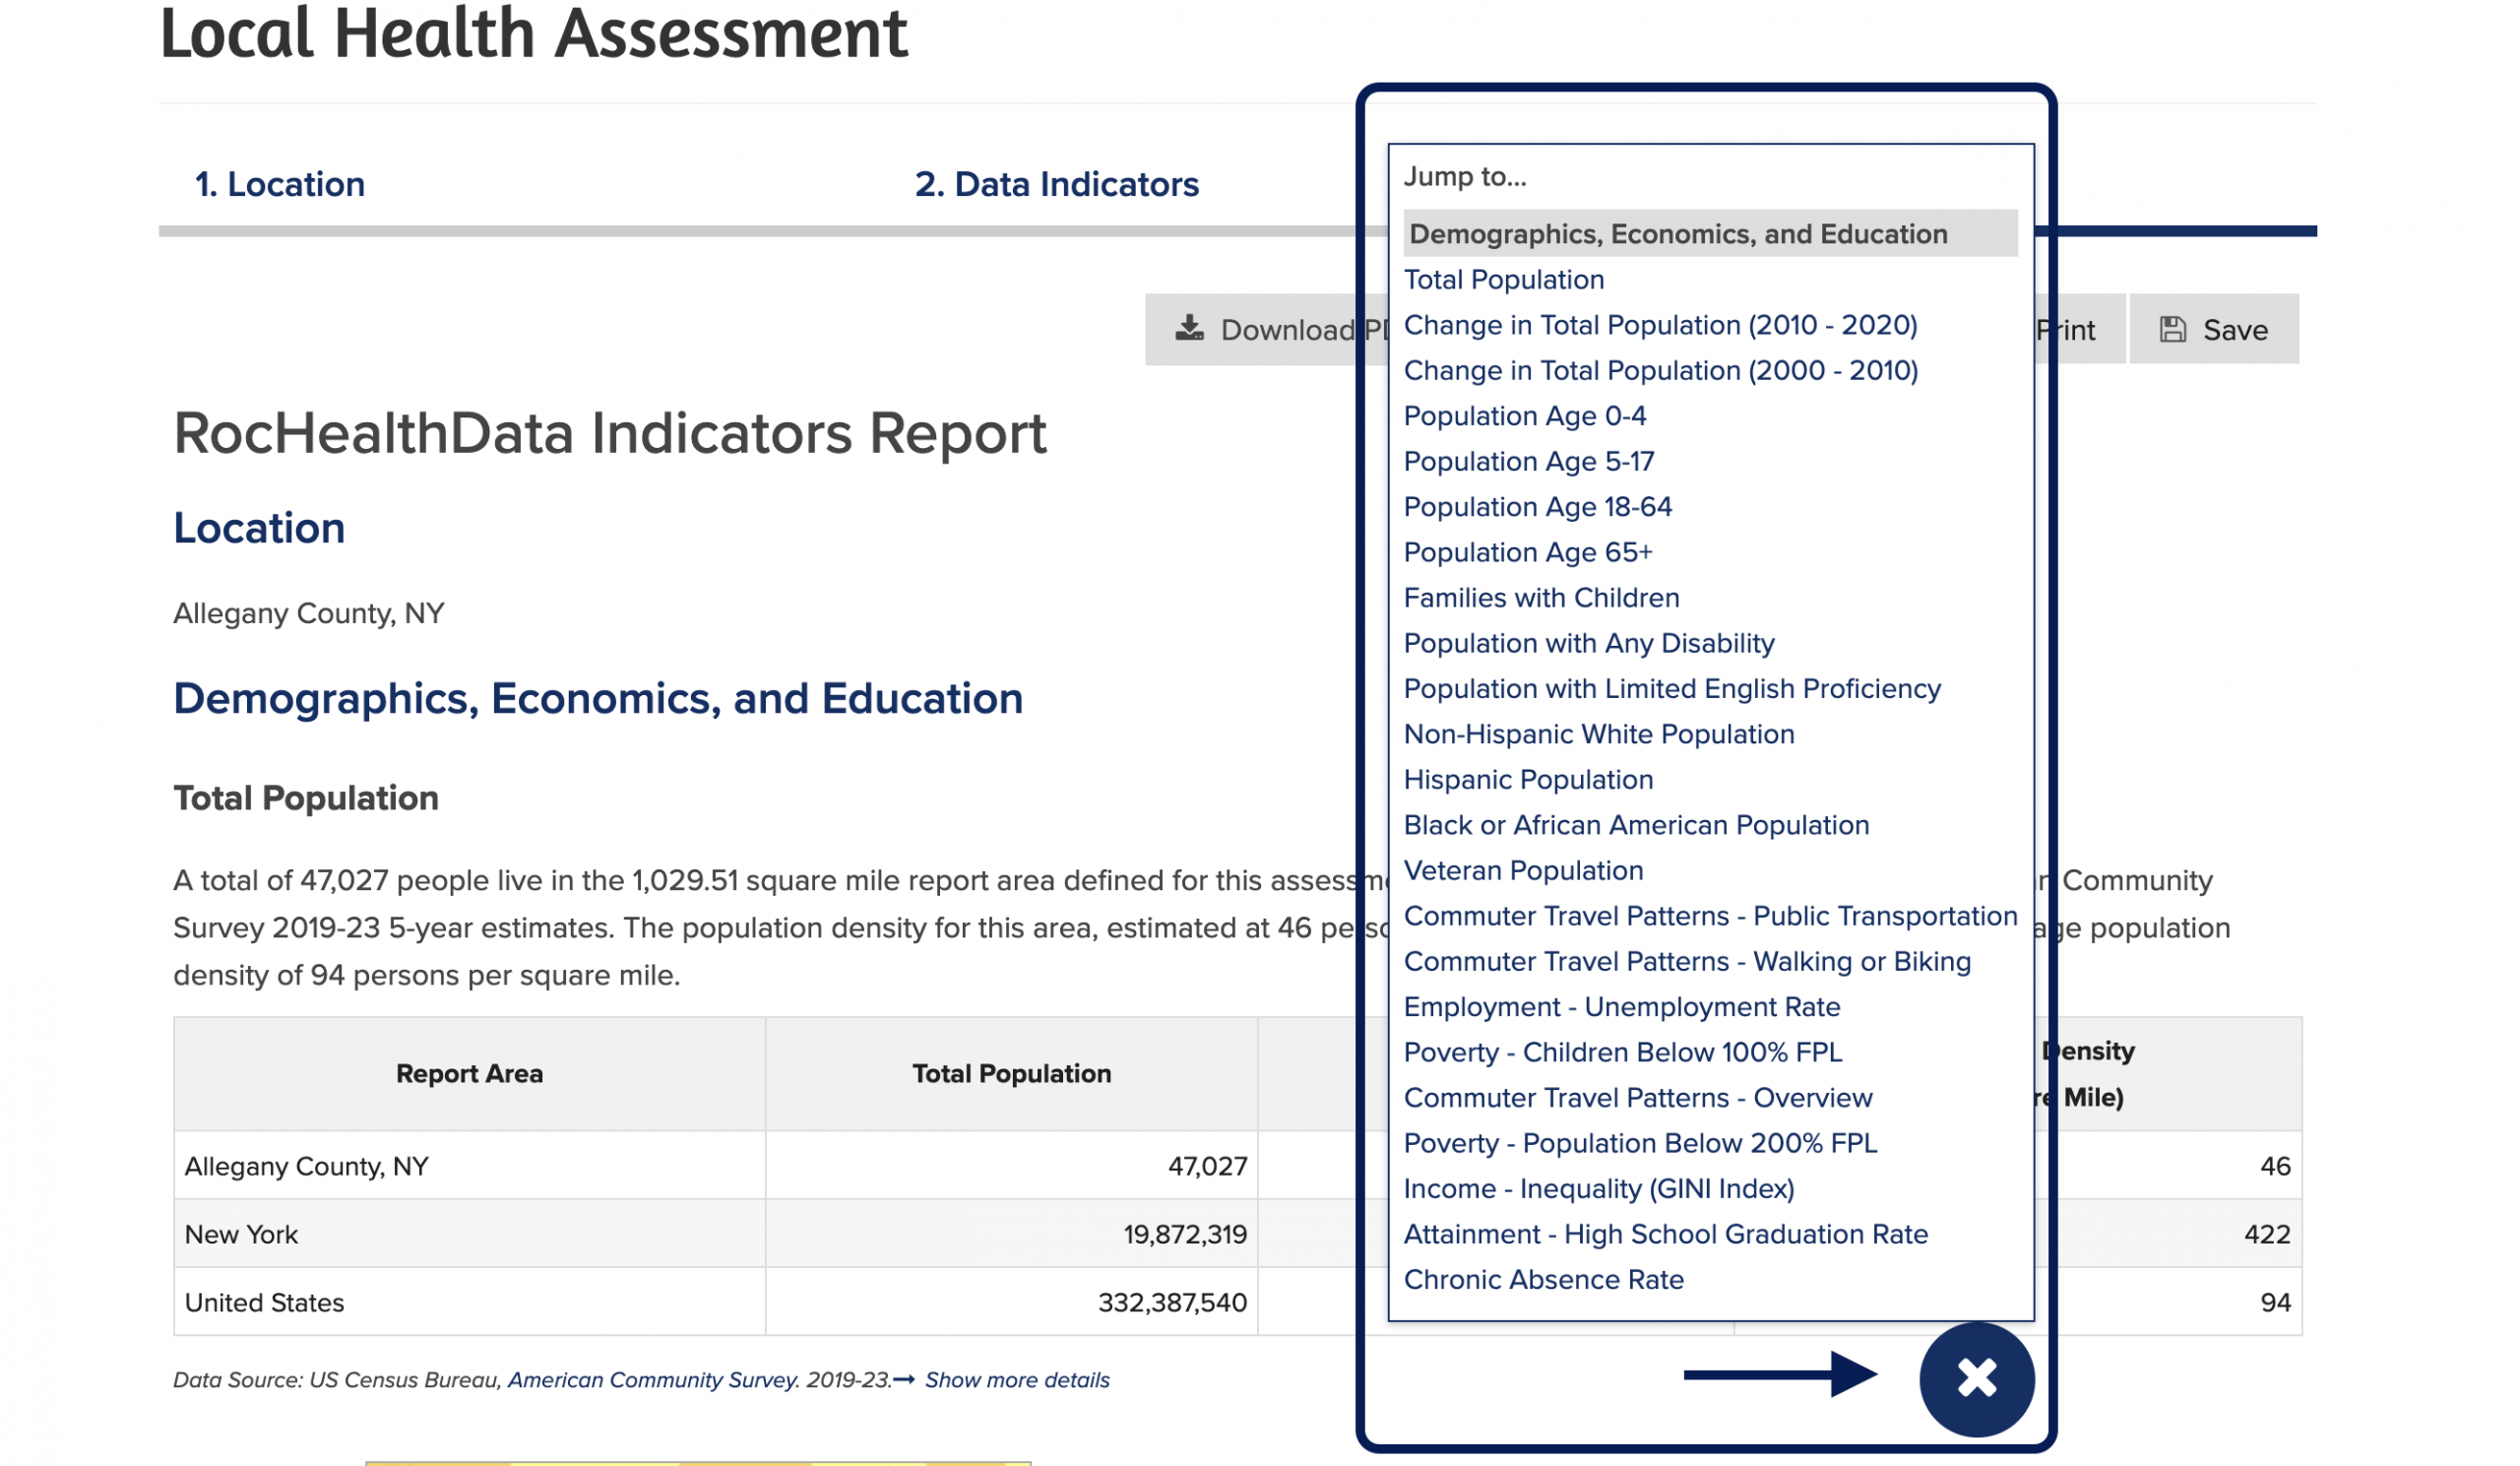Jump to Non-Hispanic White Population
This screenshot has width=2520, height=1466.
(x=1598, y=734)
